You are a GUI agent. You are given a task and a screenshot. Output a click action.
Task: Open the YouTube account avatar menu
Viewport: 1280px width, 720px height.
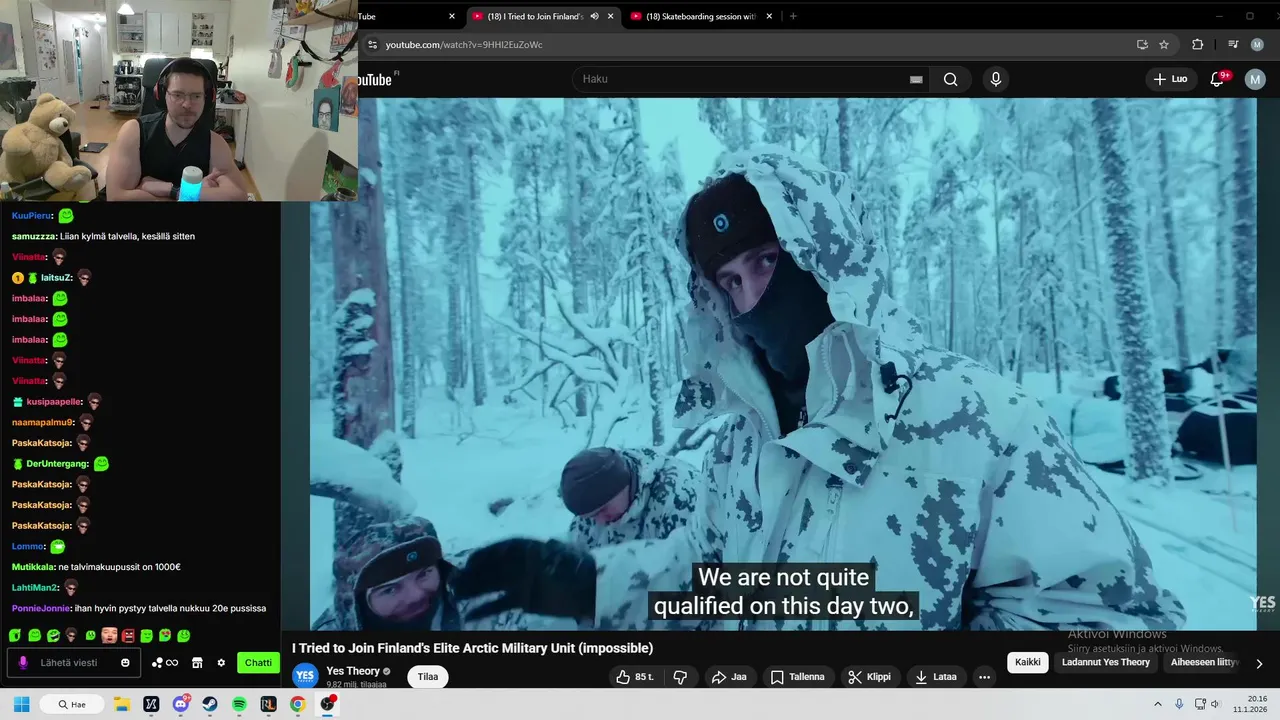pyautogui.click(x=1255, y=79)
